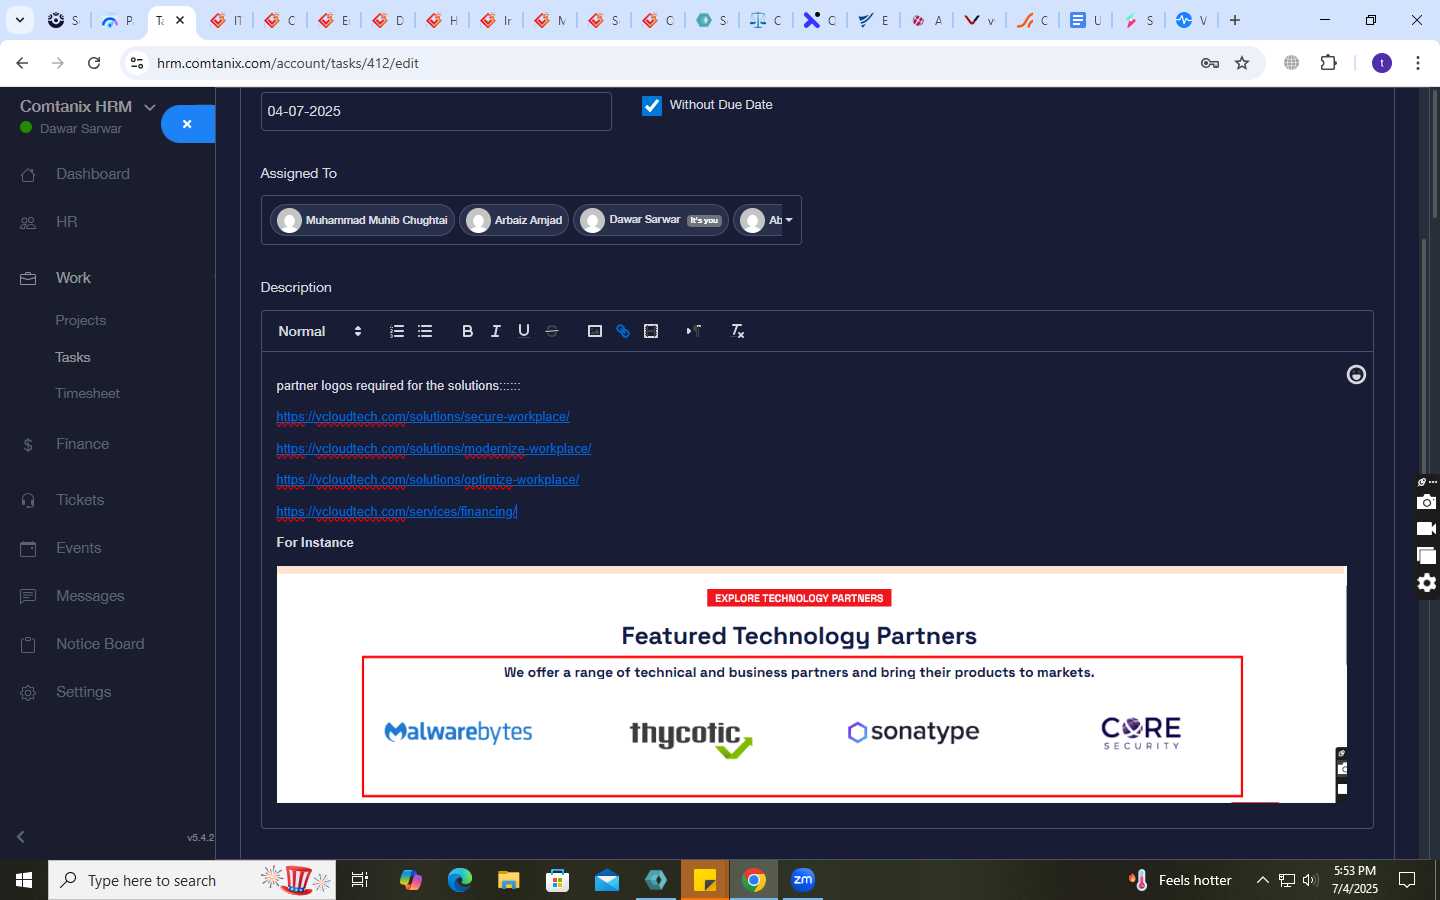Image resolution: width=1440 pixels, height=900 pixels.
Task: Open Projects under Work
Action: coord(81,321)
